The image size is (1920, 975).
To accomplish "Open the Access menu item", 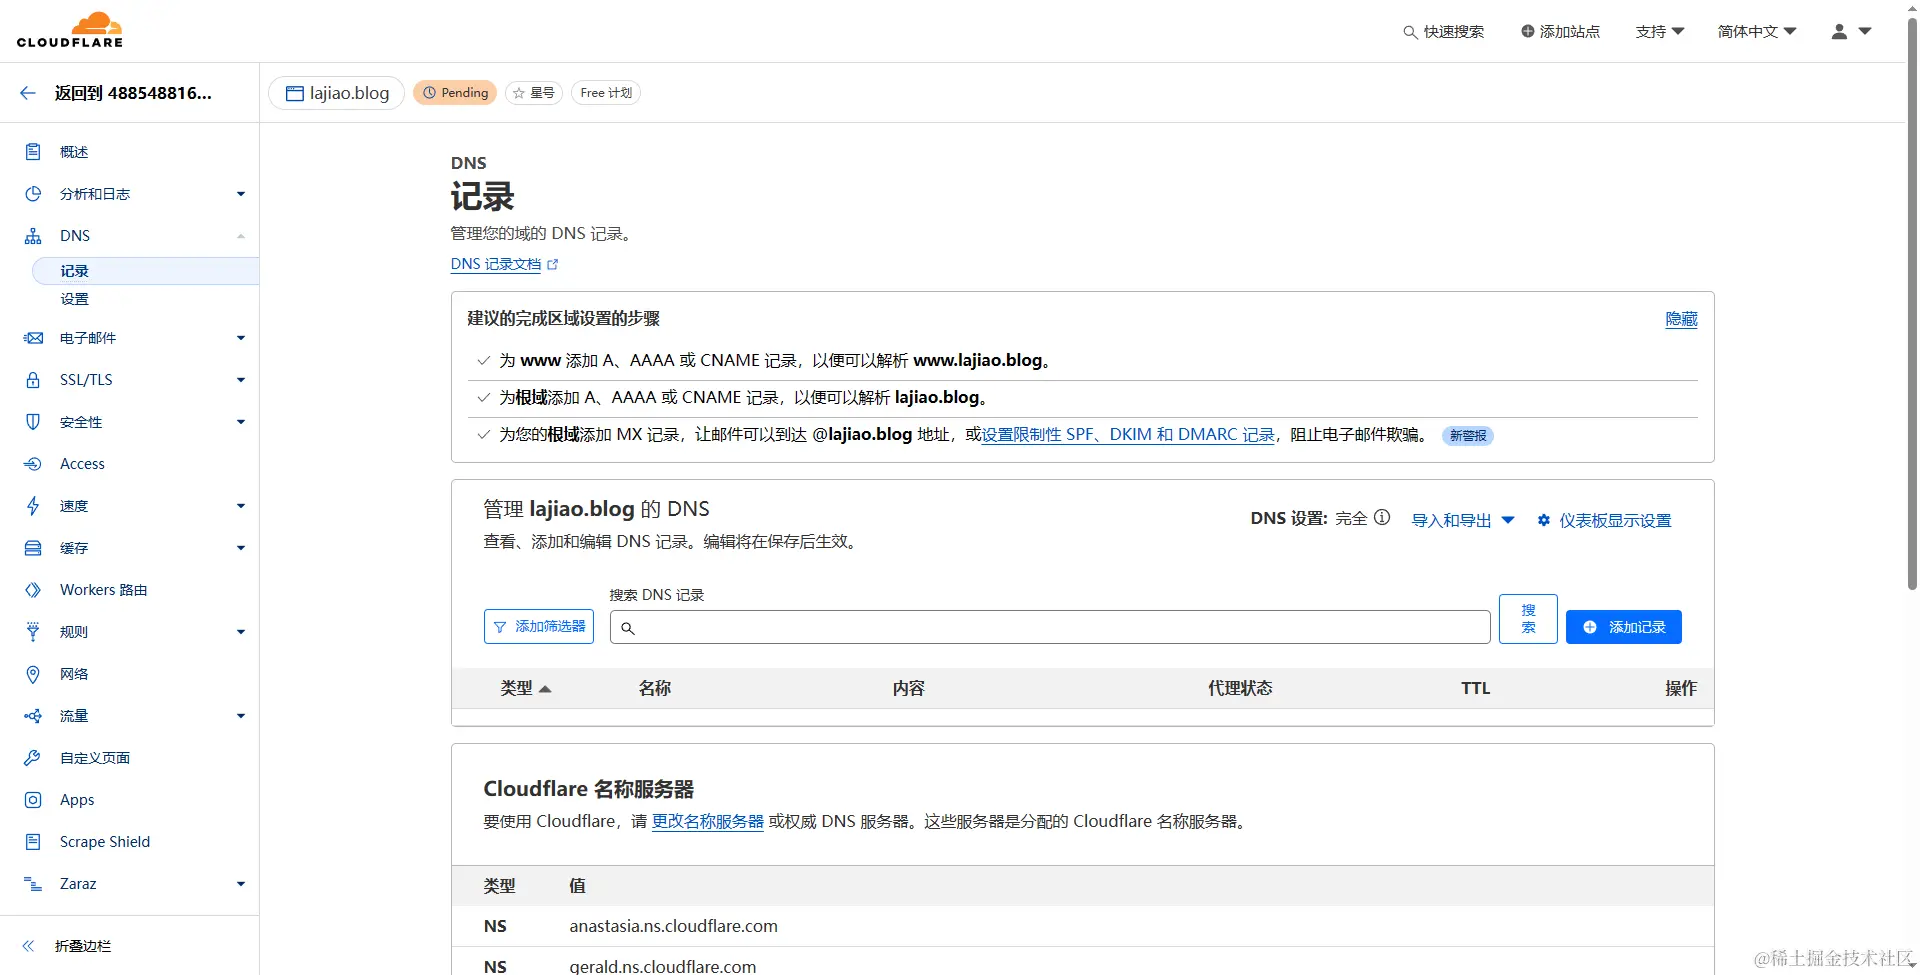I will 82,464.
